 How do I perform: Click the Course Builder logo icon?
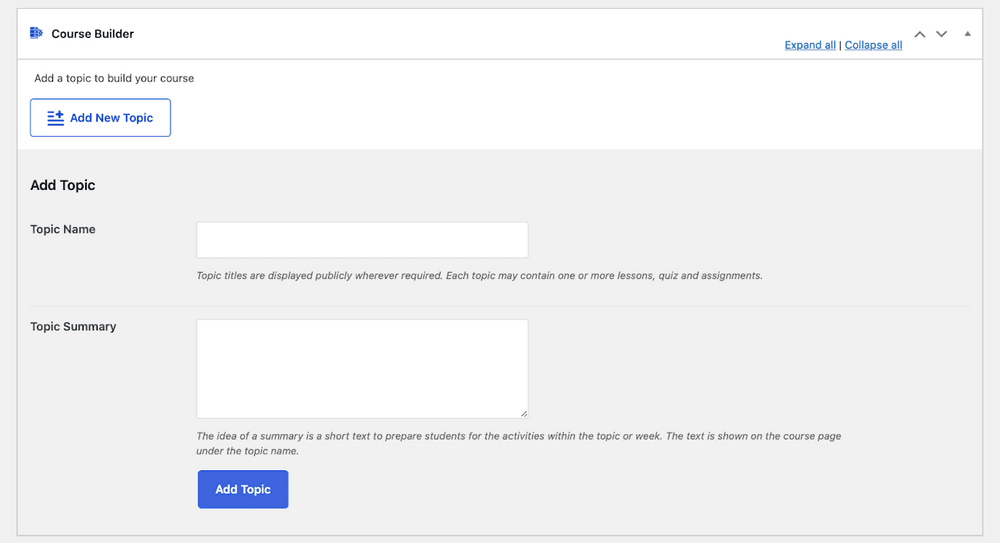[x=36, y=33]
